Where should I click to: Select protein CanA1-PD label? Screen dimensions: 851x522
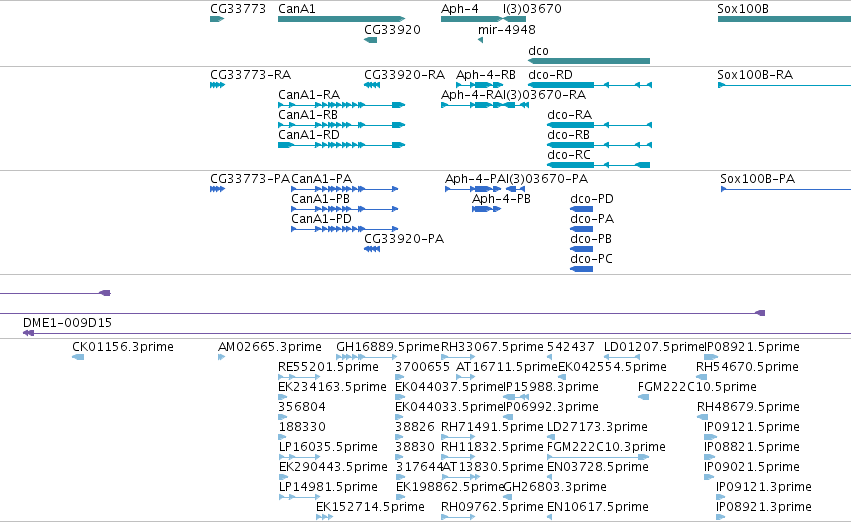(x=321, y=219)
